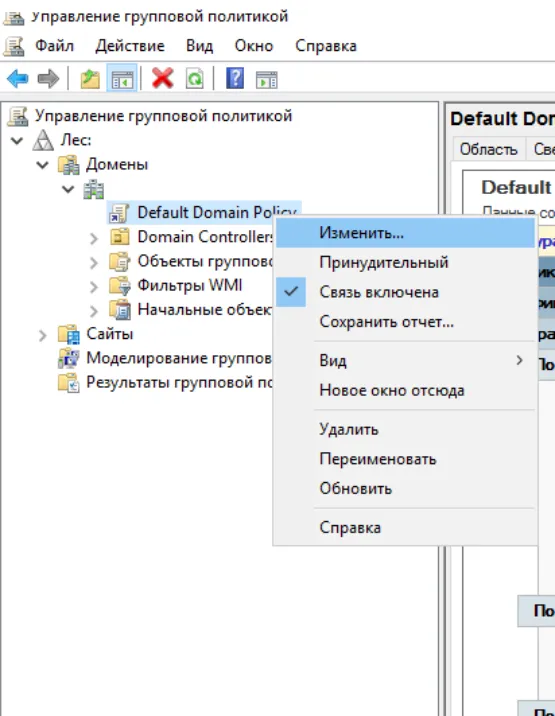Select the Domain Controllers tree label
The height and width of the screenshot is (716, 555).
205,237
